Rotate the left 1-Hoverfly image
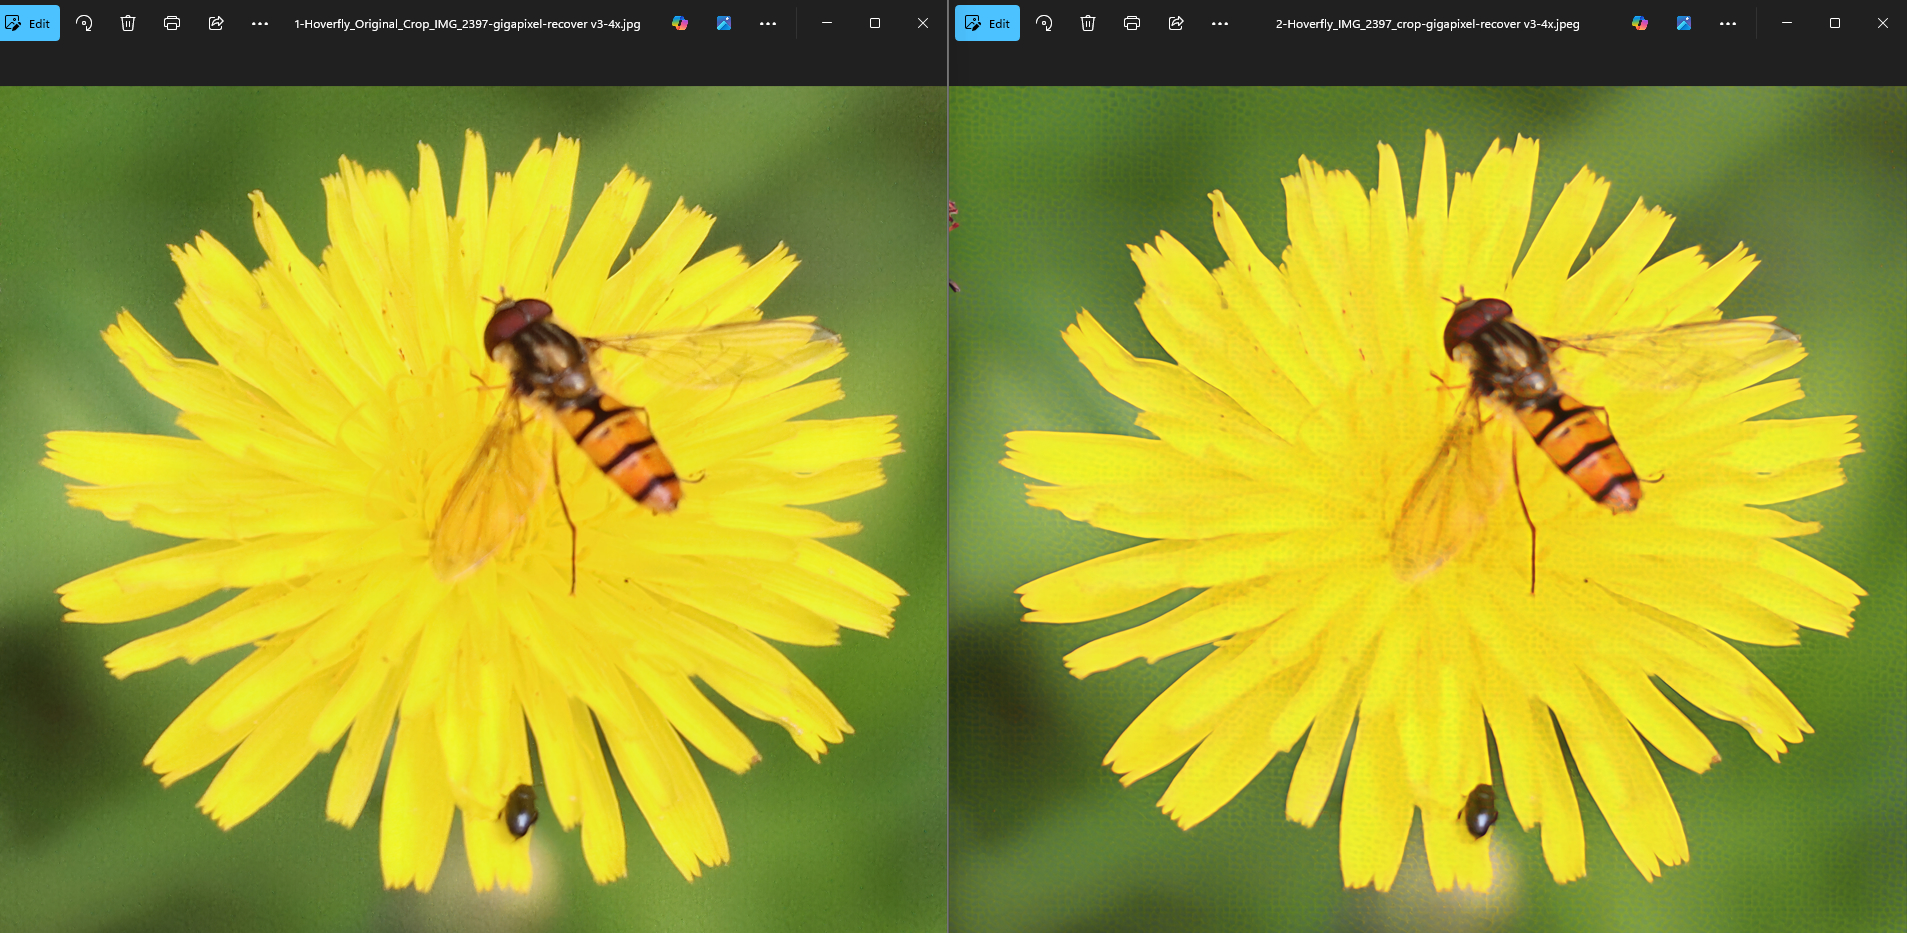 pyautogui.click(x=84, y=23)
